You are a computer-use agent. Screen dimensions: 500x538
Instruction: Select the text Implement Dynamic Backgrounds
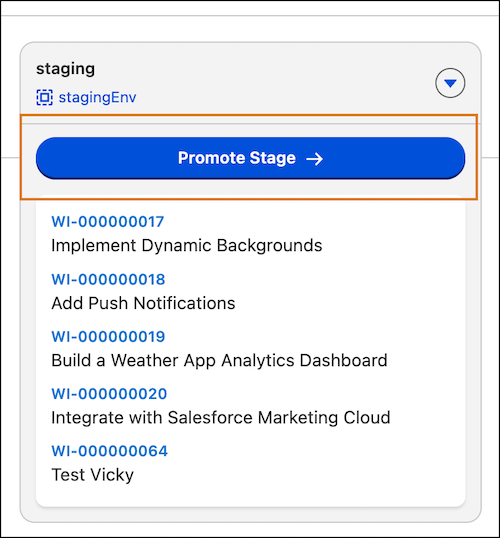[x=187, y=246]
